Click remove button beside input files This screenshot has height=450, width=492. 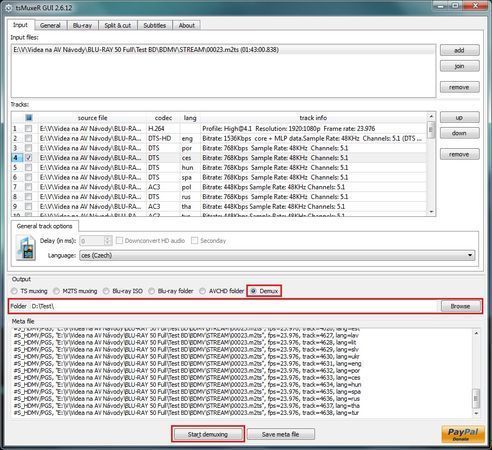point(460,87)
